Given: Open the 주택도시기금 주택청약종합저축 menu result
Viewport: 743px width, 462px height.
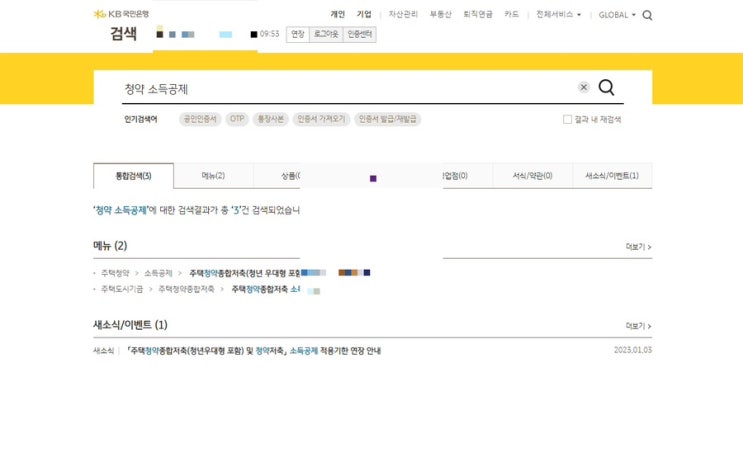Looking at the screenshot, I should pos(266,289).
